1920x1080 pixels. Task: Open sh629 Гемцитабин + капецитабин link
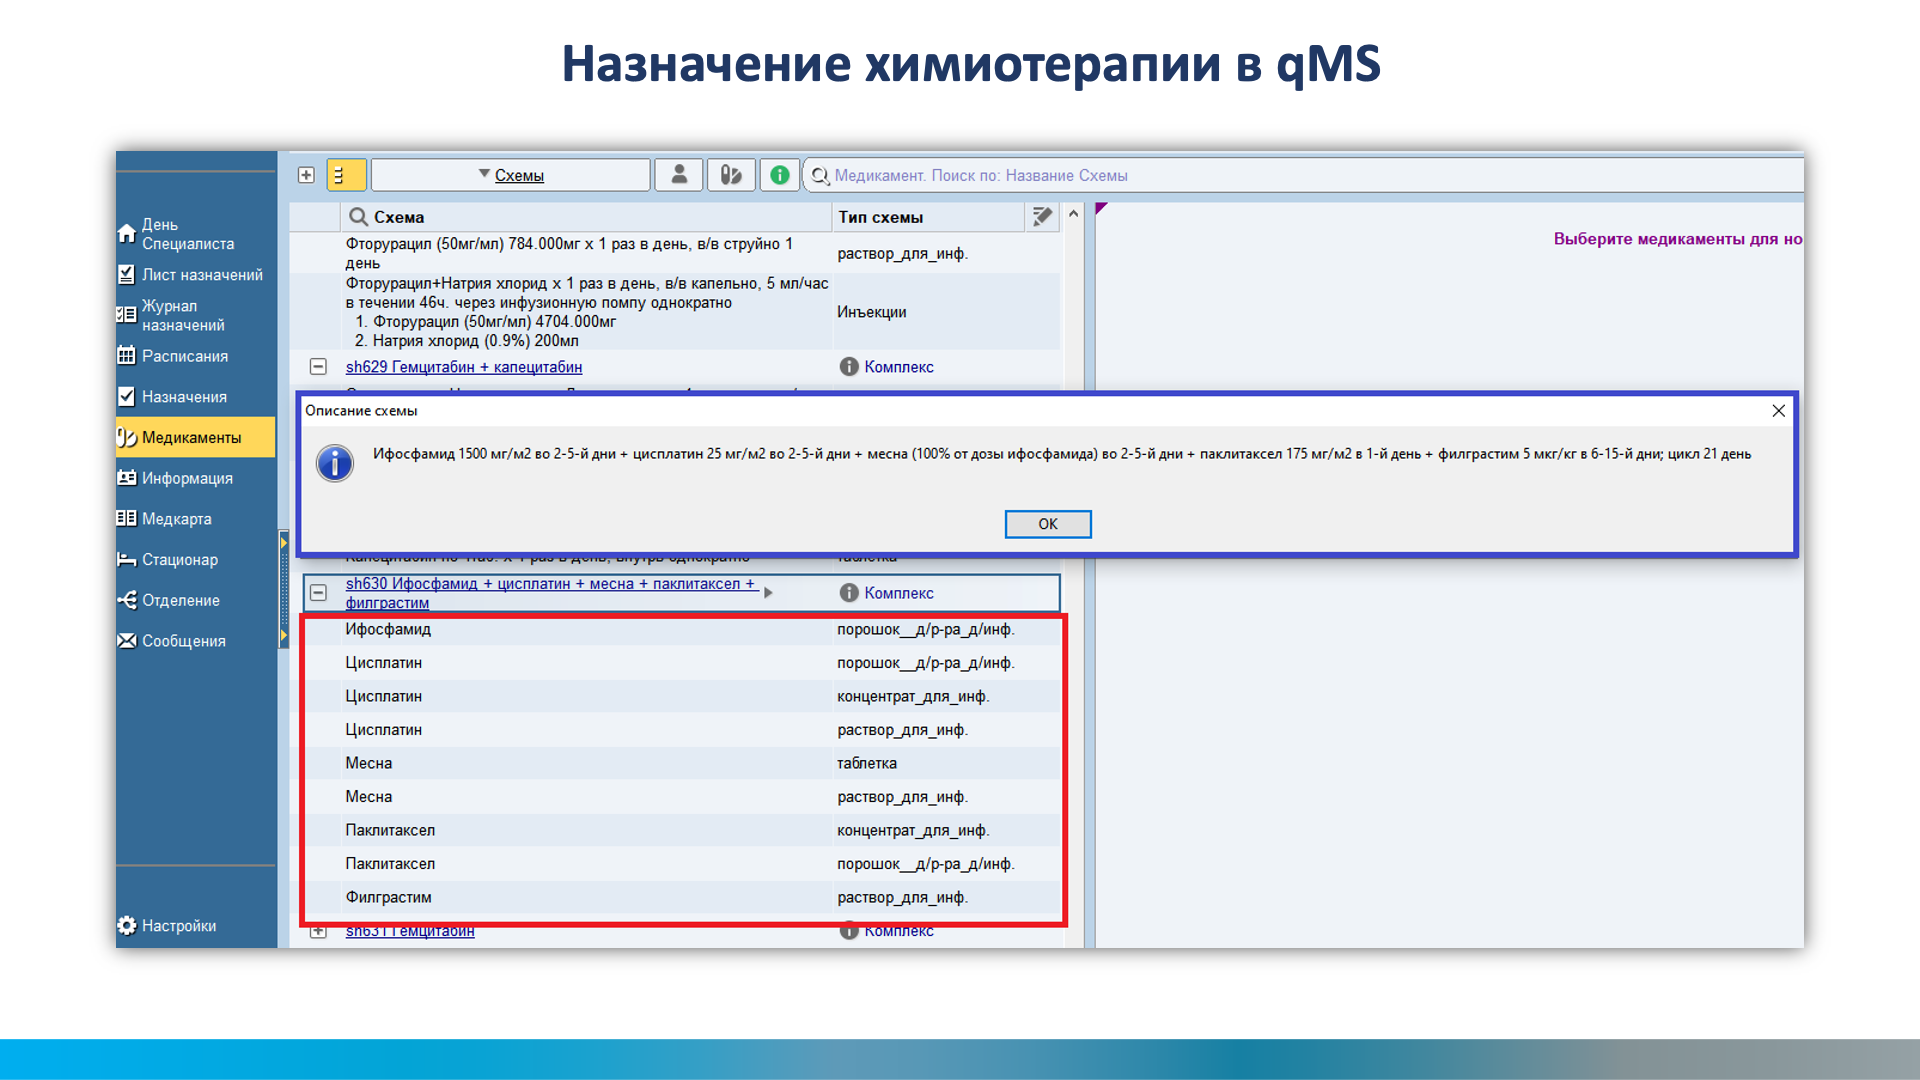coord(464,367)
